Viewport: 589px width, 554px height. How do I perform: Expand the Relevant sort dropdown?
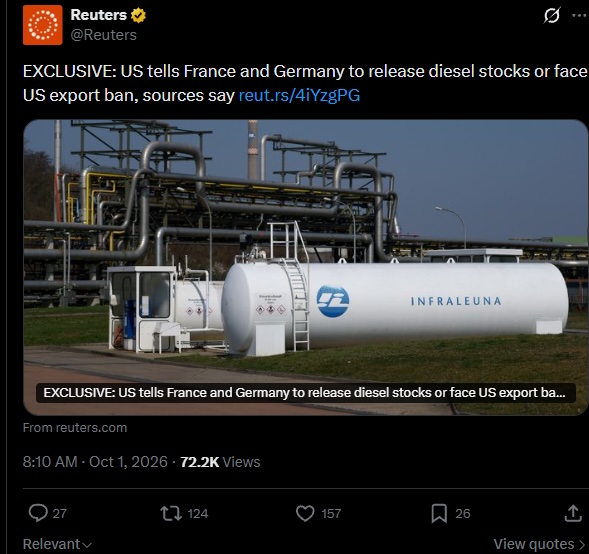tap(57, 544)
